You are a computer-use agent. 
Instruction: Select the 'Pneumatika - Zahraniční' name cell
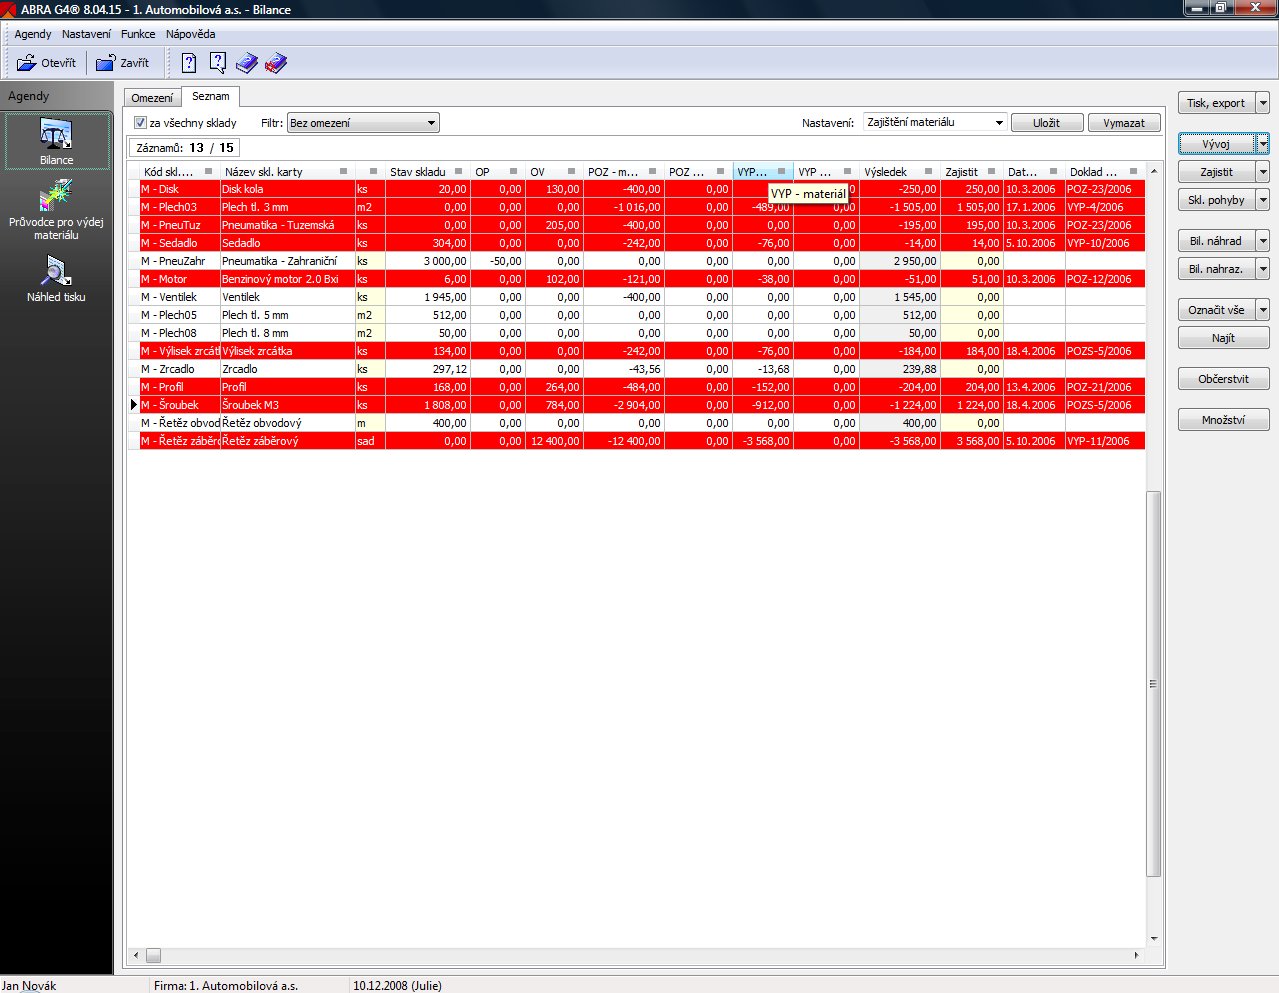click(287, 261)
